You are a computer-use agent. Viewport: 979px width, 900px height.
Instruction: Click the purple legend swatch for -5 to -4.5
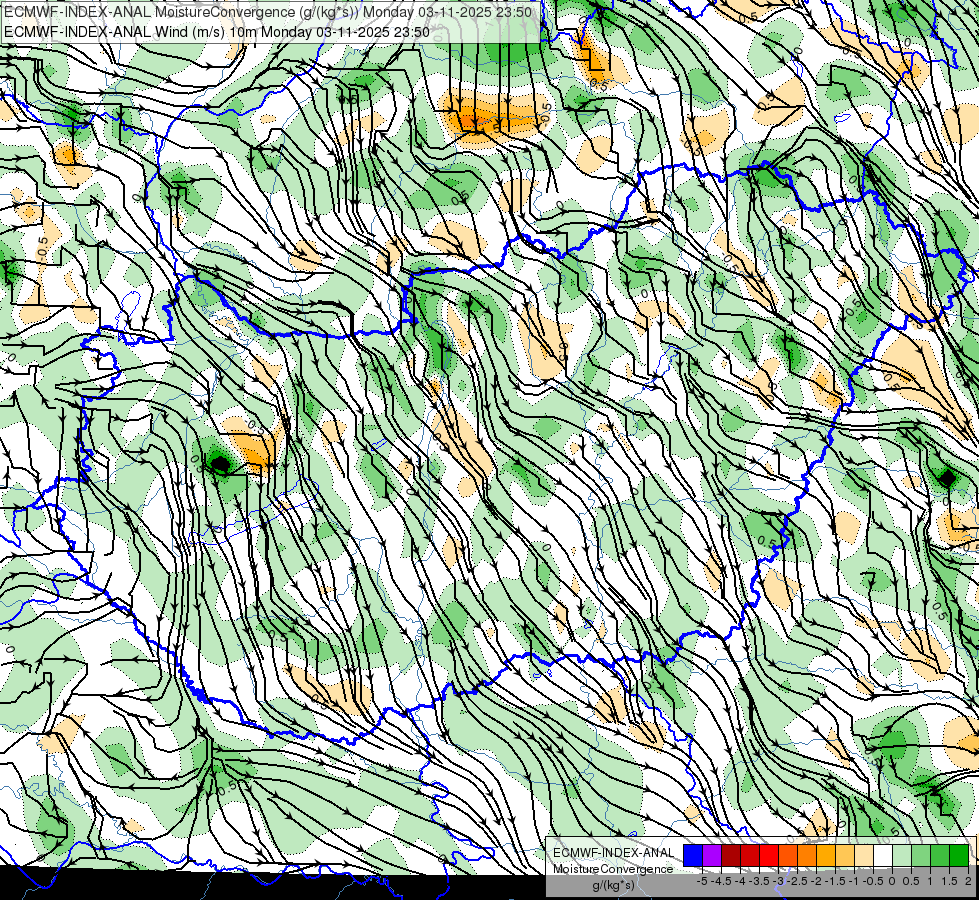click(712, 855)
